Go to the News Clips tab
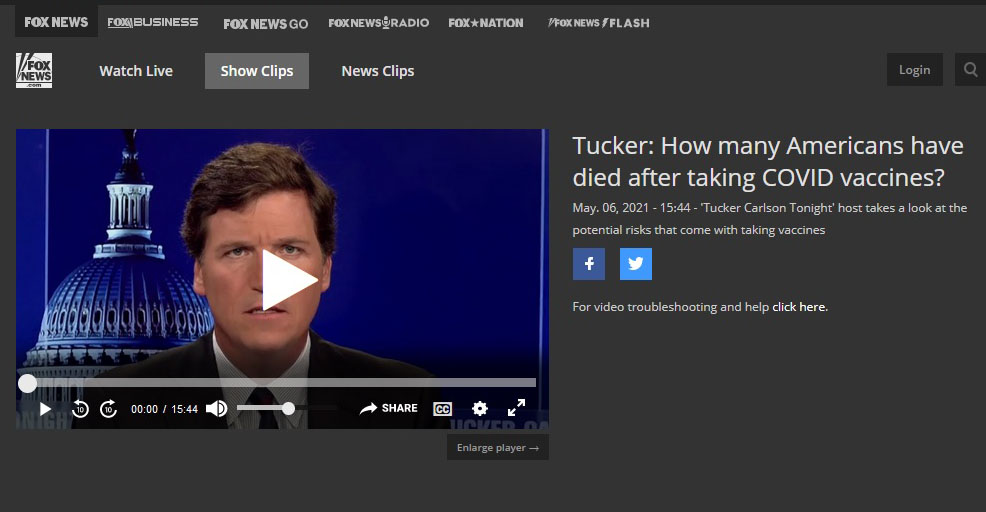The width and height of the screenshot is (986, 512). pos(378,71)
